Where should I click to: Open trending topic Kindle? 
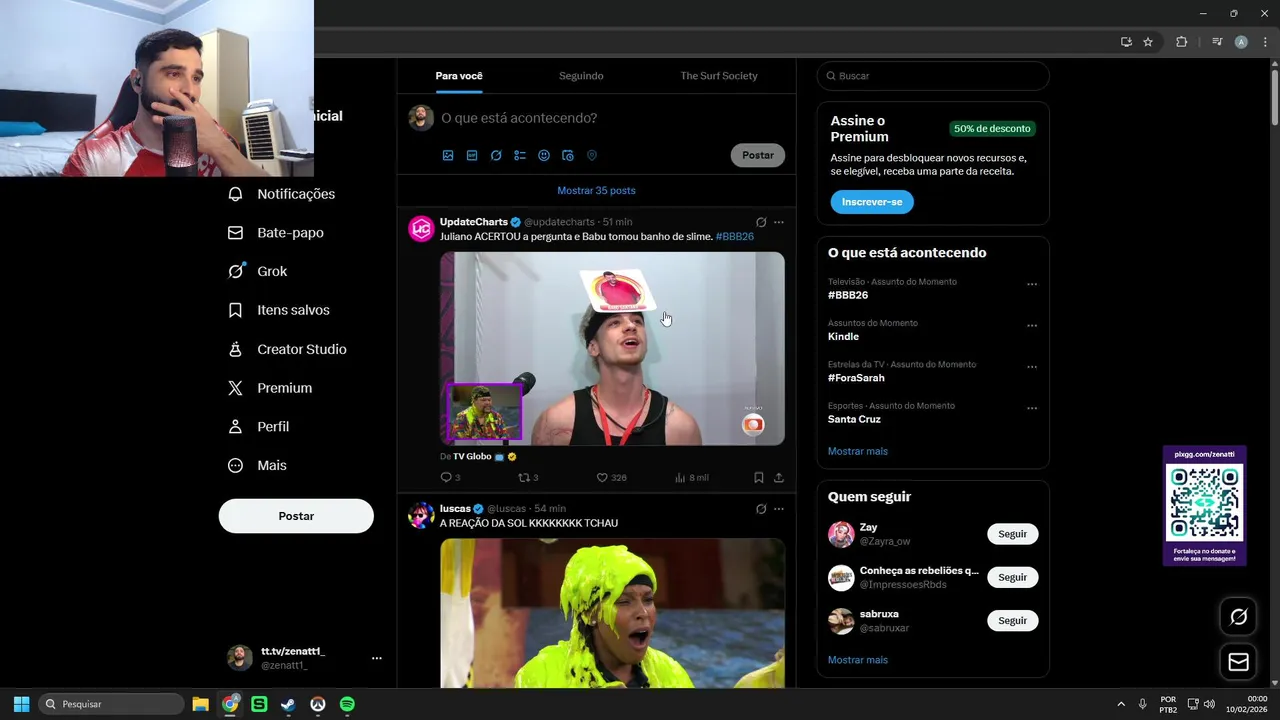843,337
